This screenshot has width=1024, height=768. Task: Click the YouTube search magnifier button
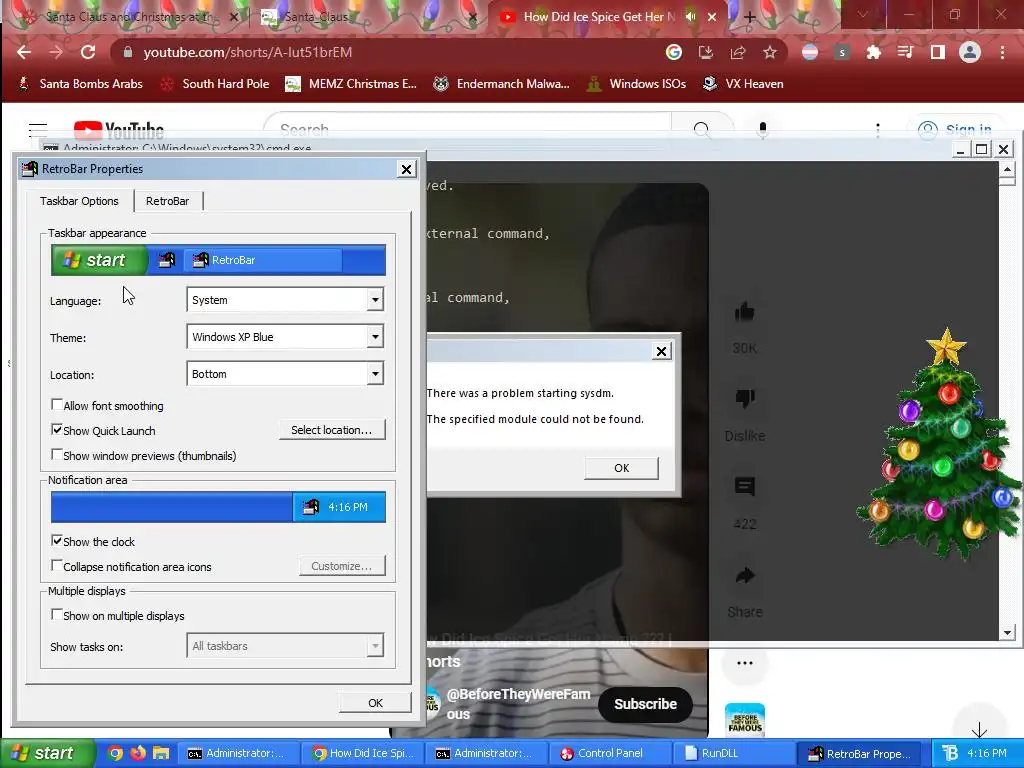point(702,129)
